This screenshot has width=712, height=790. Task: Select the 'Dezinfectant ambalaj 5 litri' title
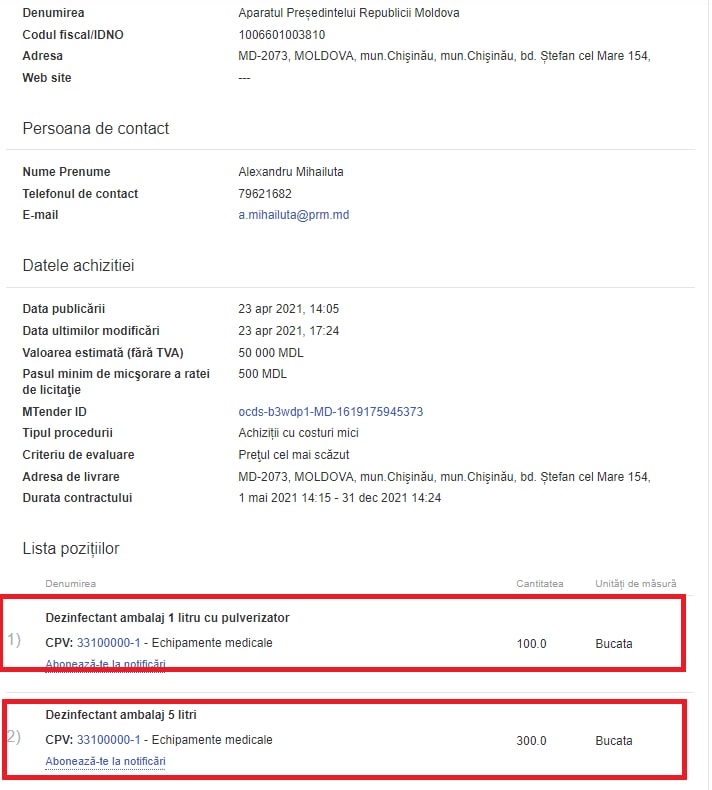[128, 715]
